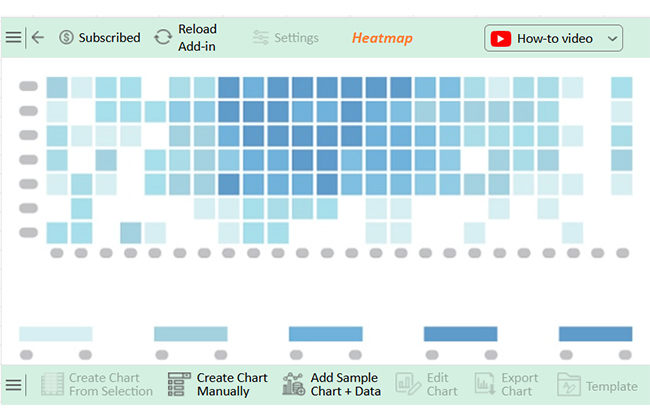Viewport: 650px width, 420px height.
Task: Reload the add-in via circular arrows
Action: click(x=163, y=38)
